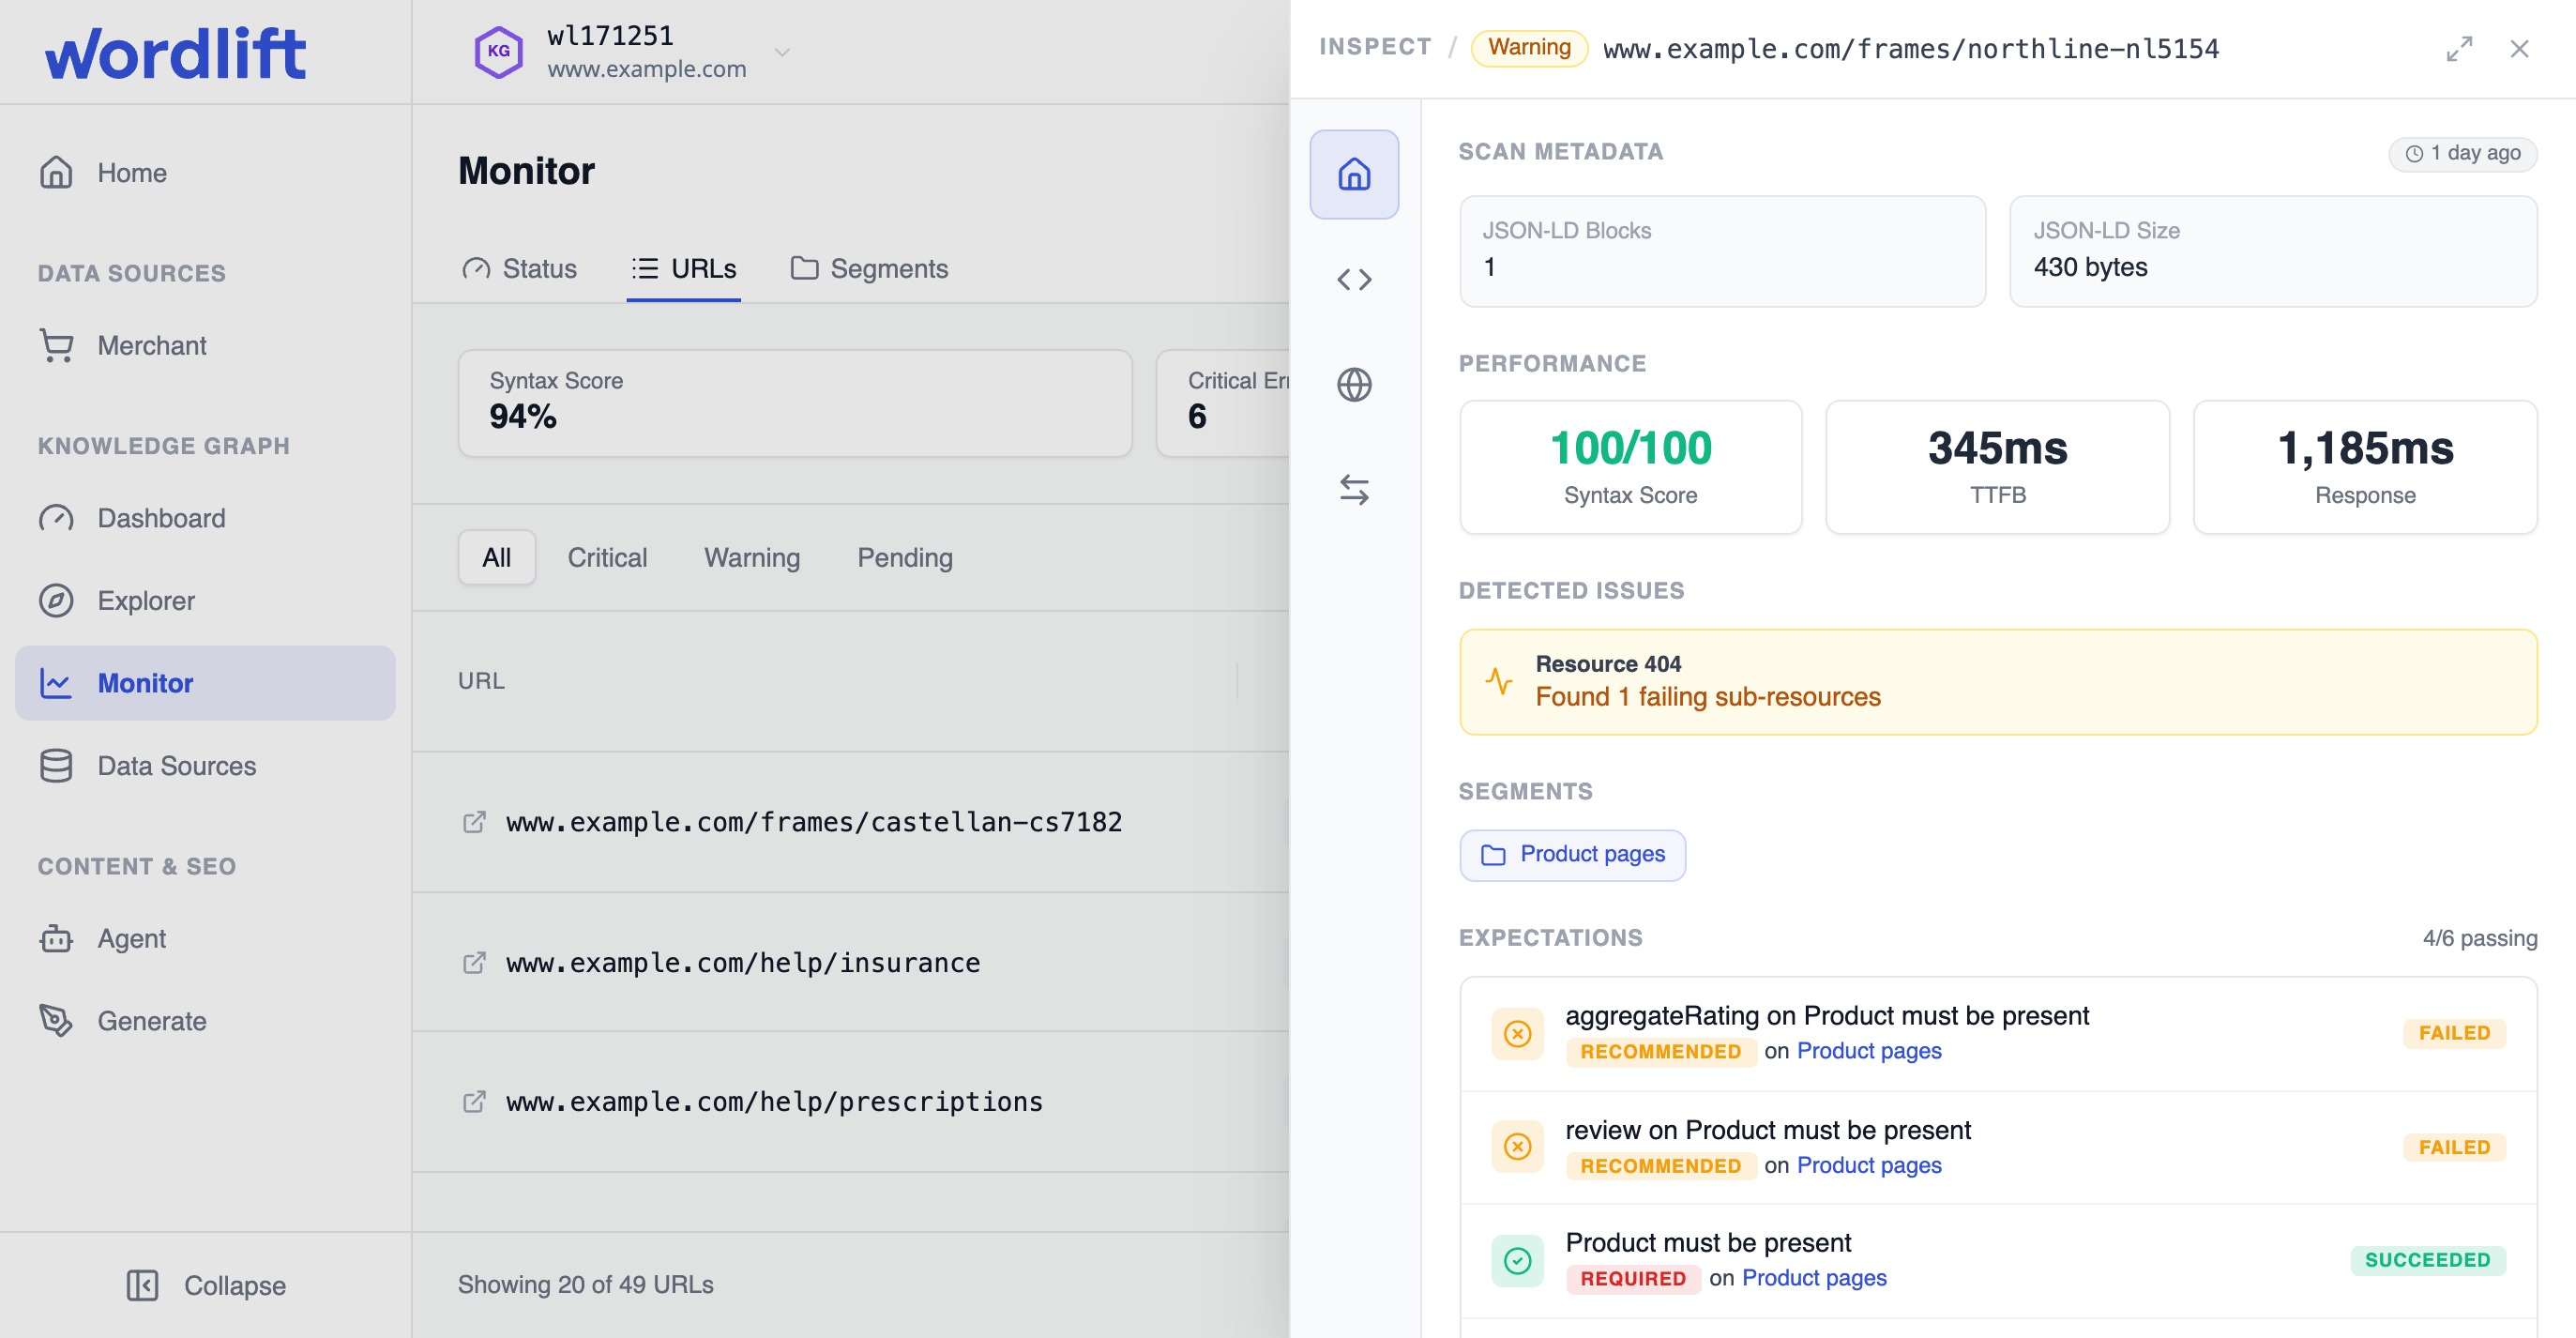Expand the inspect panel to full screen
2576x1338 pixels.
tap(2459, 48)
